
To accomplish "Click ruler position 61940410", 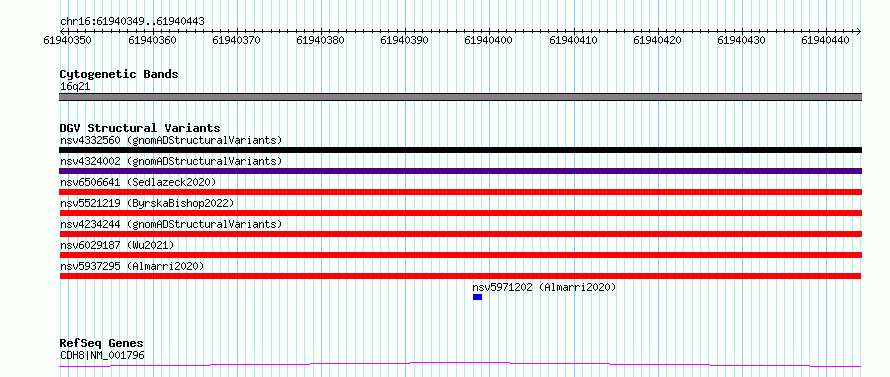I will coord(574,40).
